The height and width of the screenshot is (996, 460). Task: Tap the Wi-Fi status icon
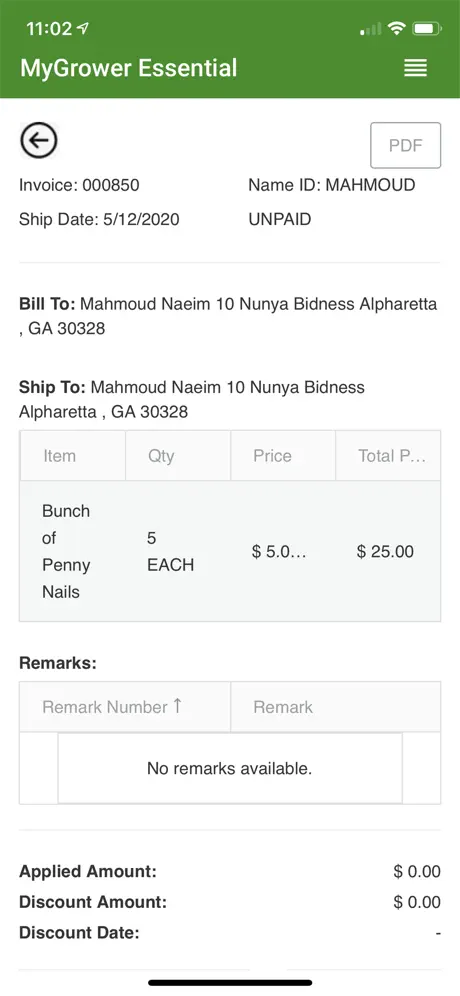(398, 29)
